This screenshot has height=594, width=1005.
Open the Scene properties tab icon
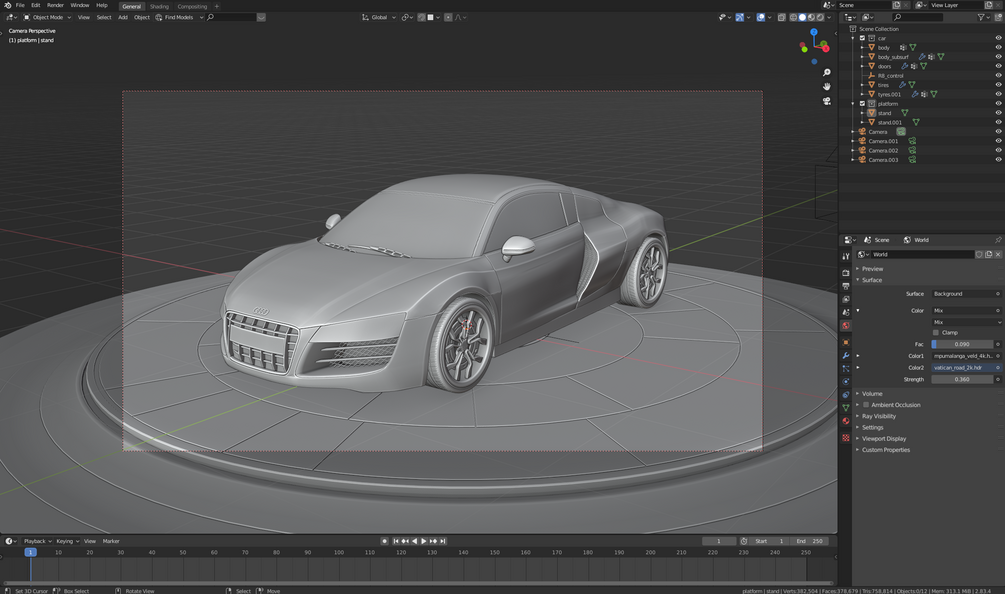(846, 312)
